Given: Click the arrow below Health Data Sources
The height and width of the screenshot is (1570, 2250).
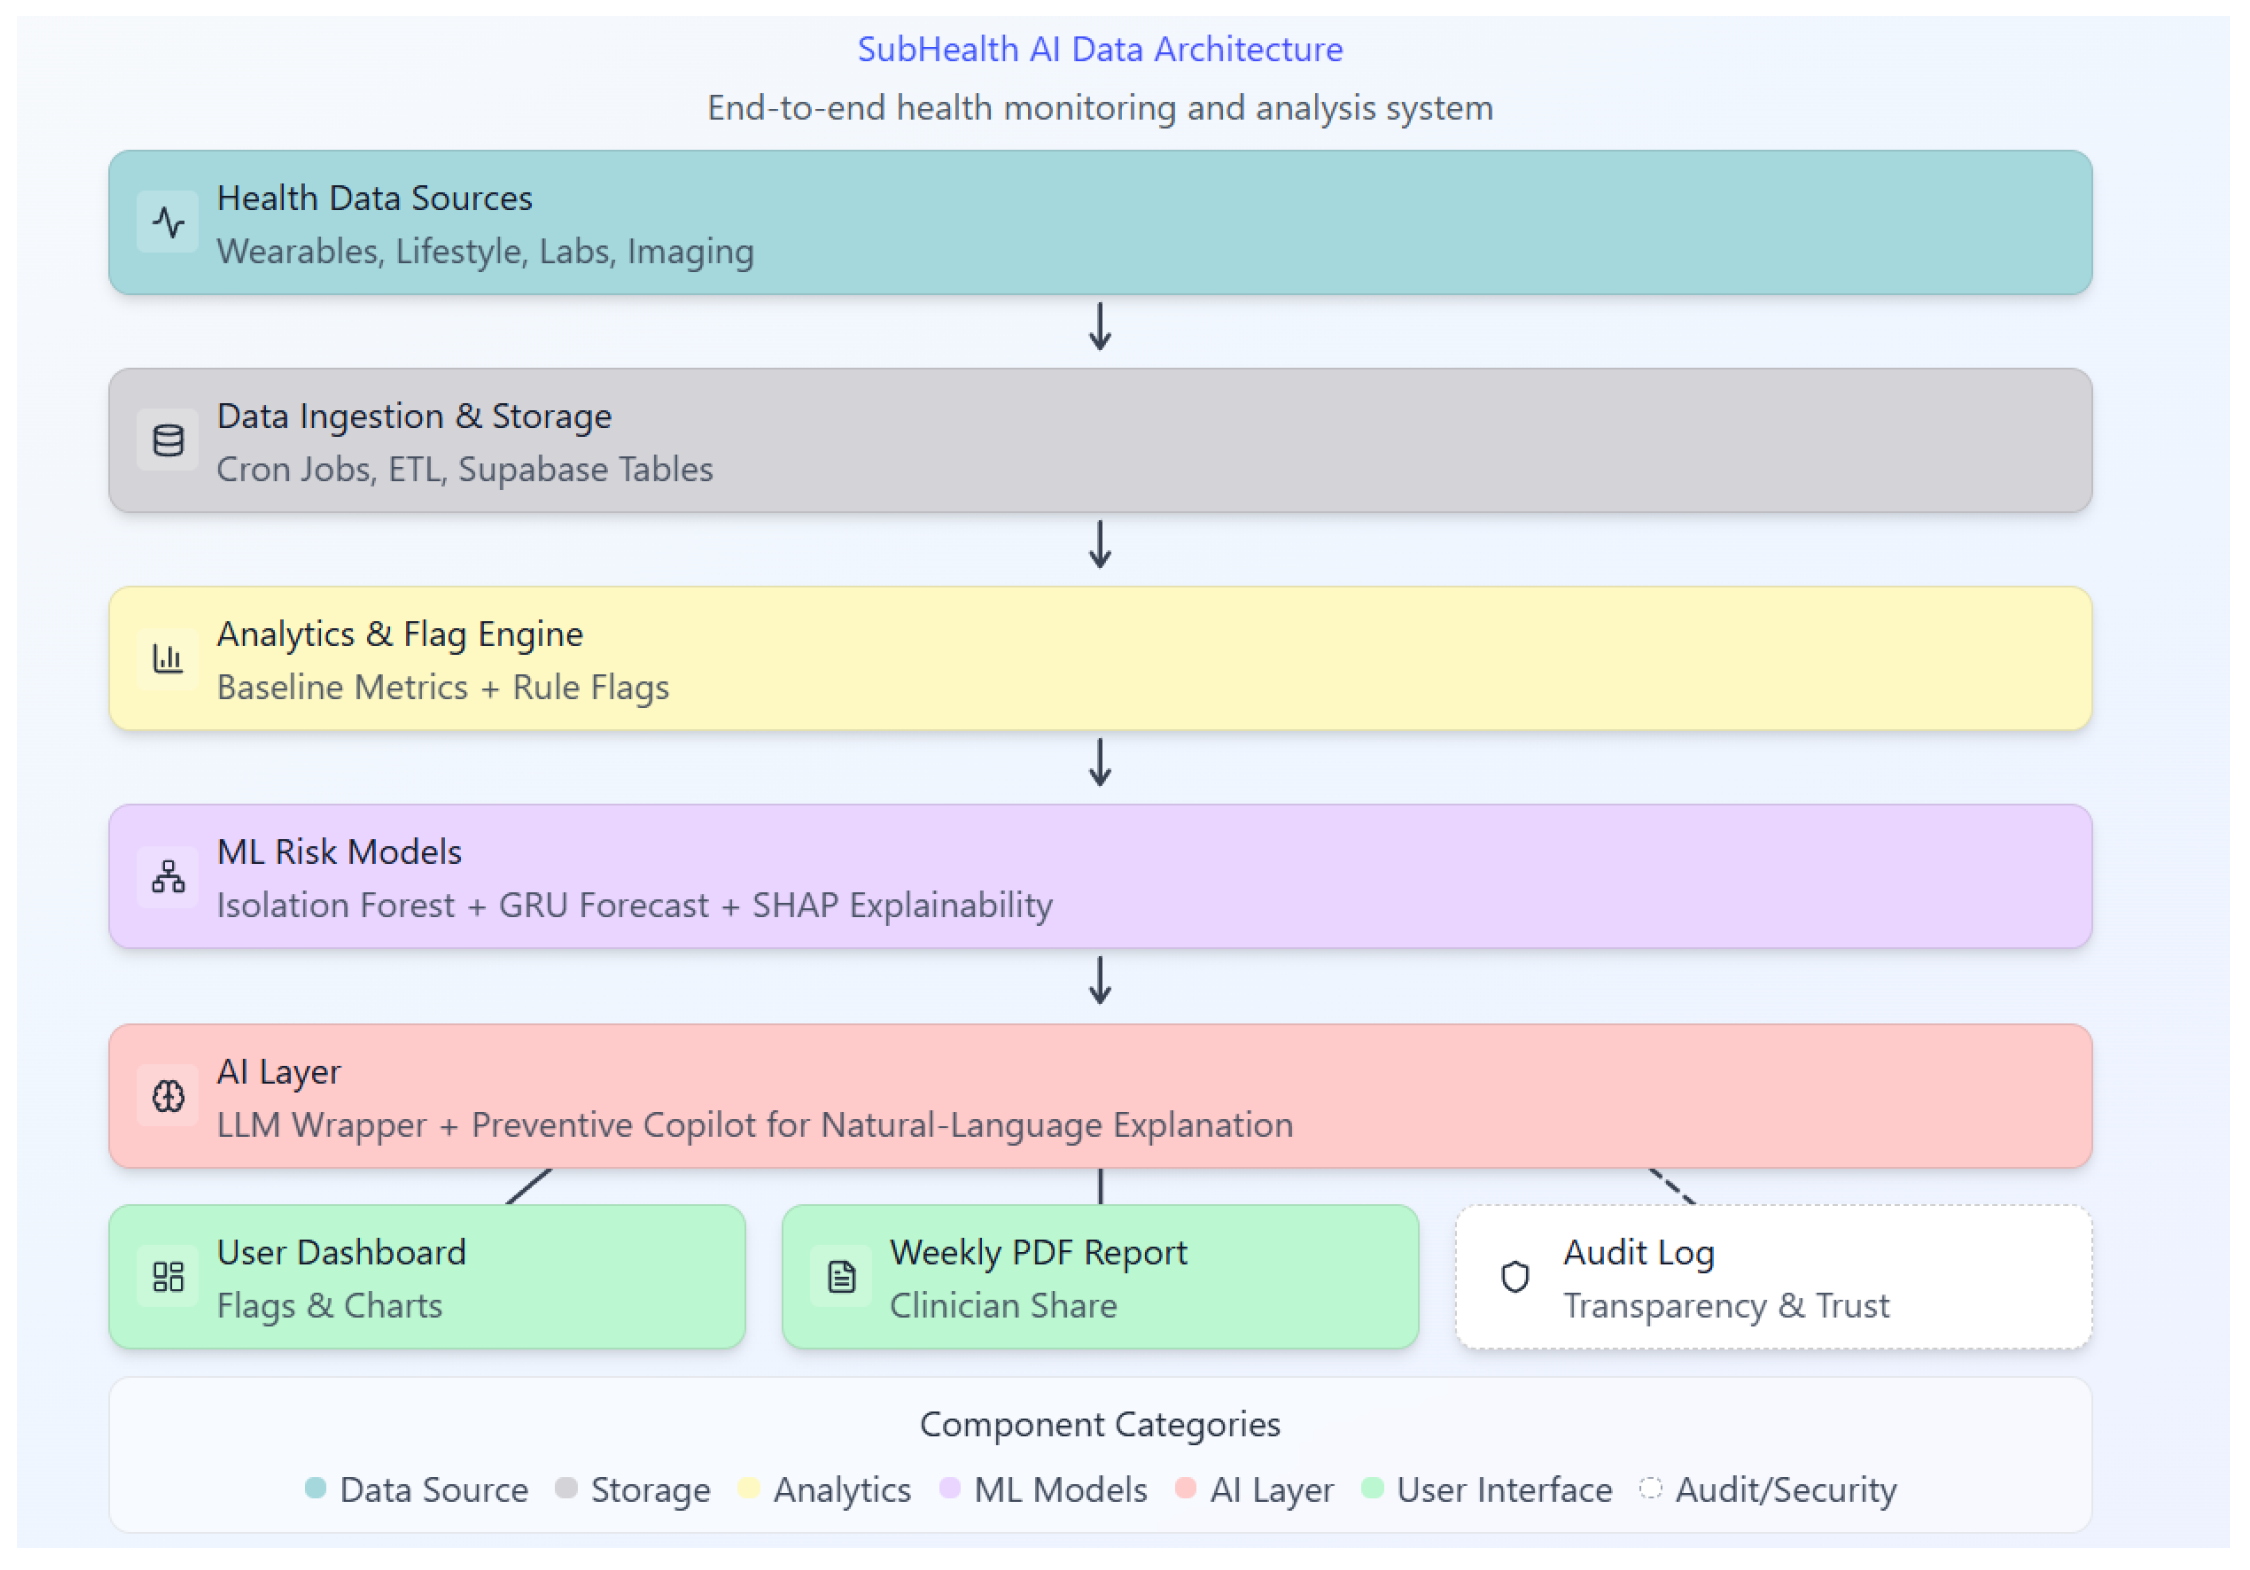Looking at the screenshot, I should tap(1100, 327).
